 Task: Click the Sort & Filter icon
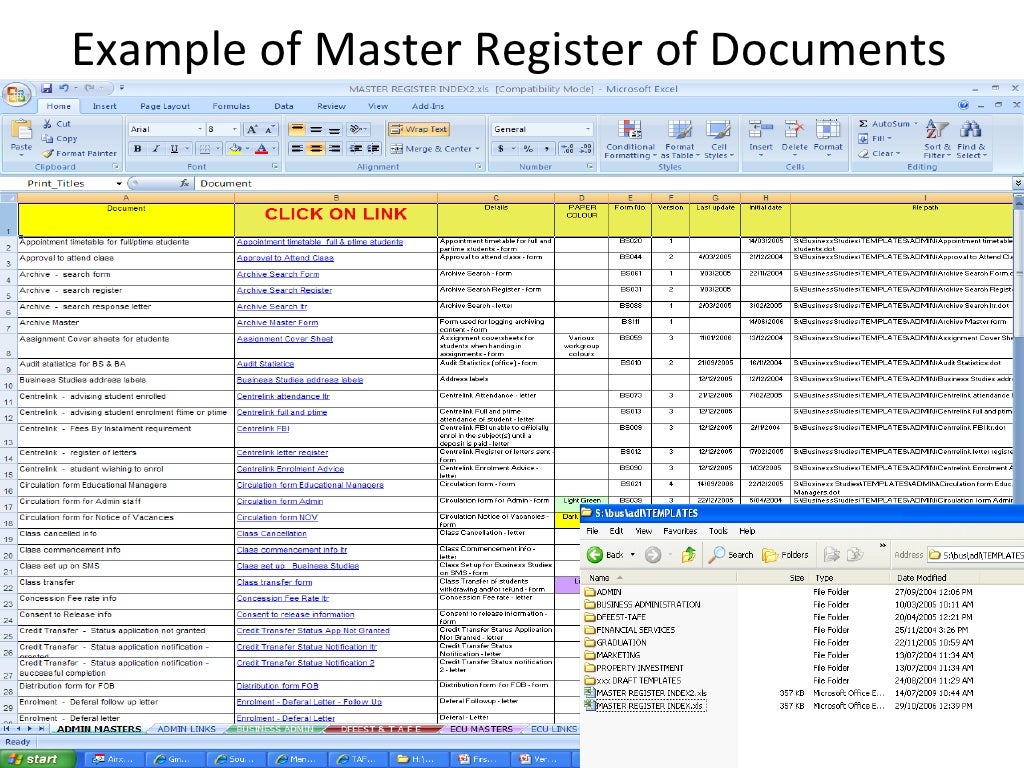[x=937, y=138]
